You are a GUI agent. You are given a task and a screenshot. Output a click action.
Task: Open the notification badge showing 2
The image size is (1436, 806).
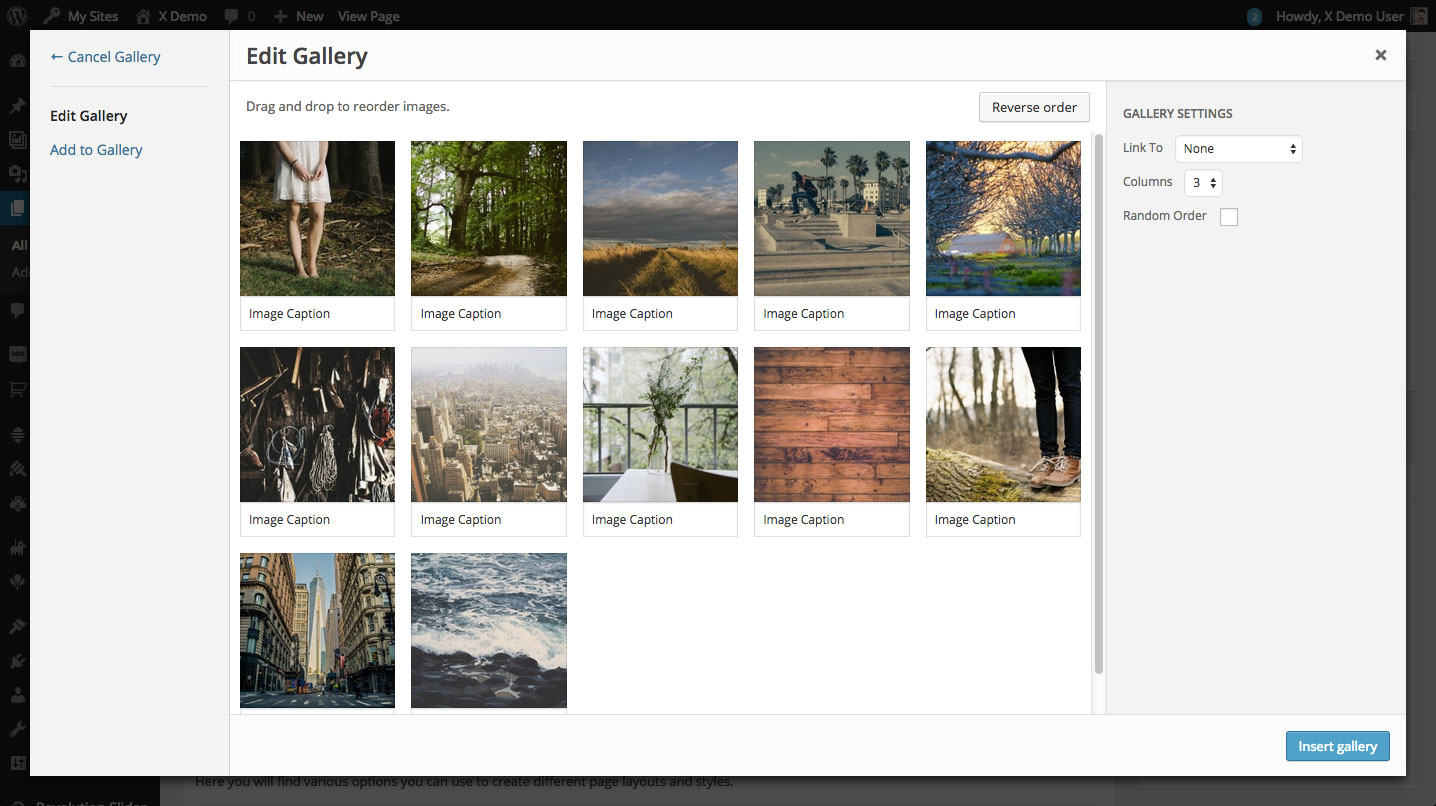1254,17
